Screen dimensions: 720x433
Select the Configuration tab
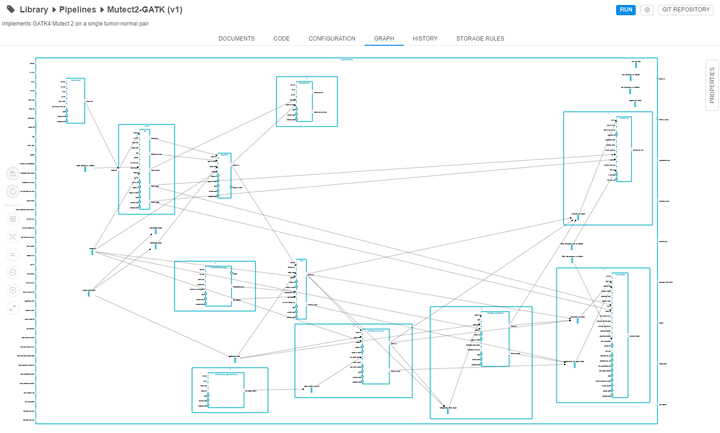(331, 38)
